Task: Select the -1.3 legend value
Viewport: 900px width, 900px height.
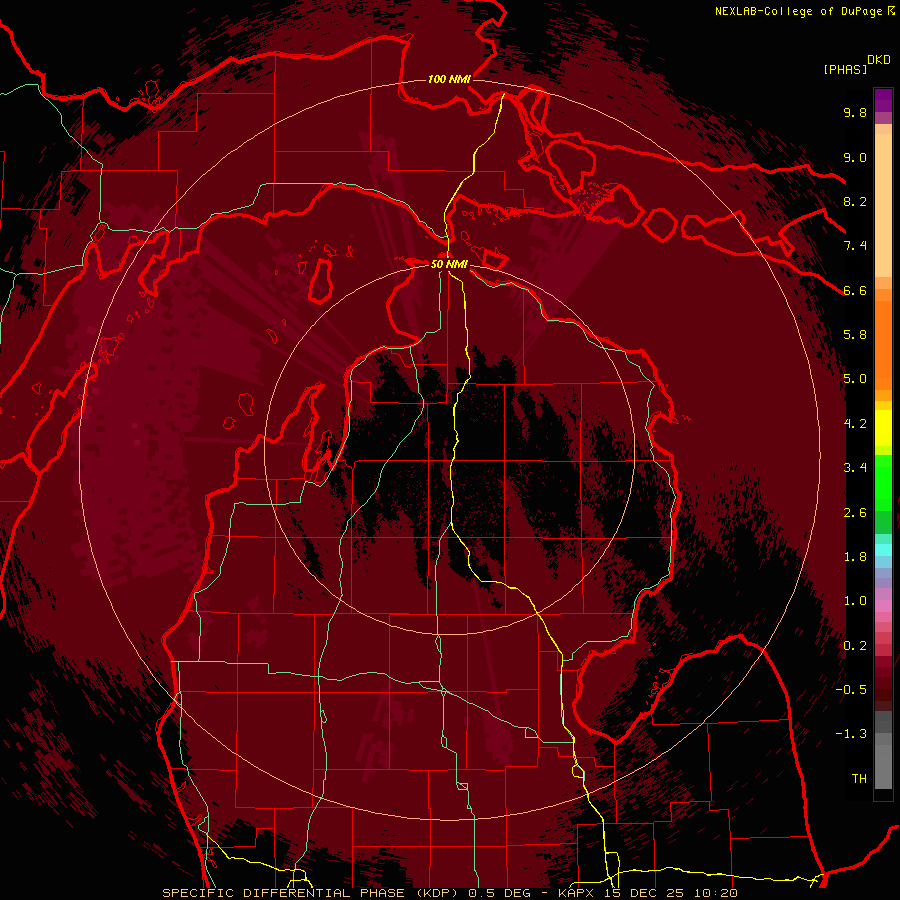Action: (851, 734)
